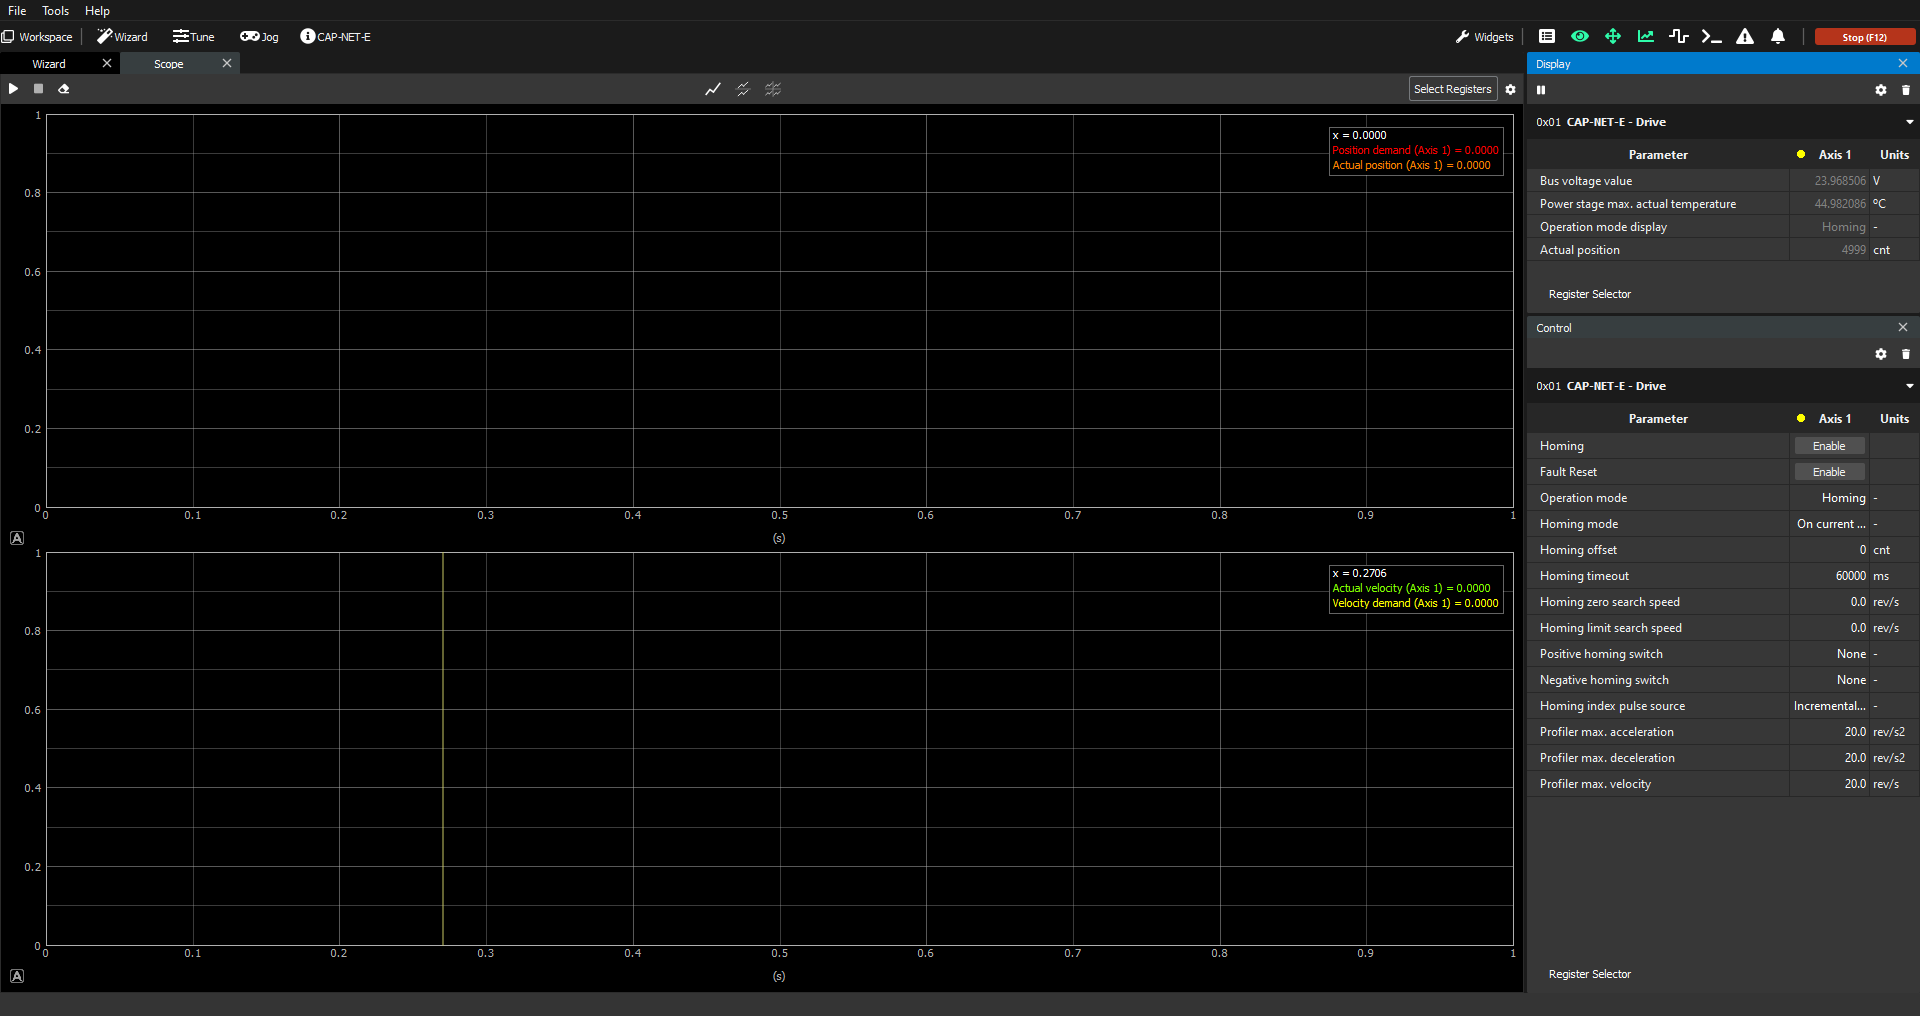Toggle autoscale on the lower plot
The image size is (1920, 1016).
click(x=17, y=976)
